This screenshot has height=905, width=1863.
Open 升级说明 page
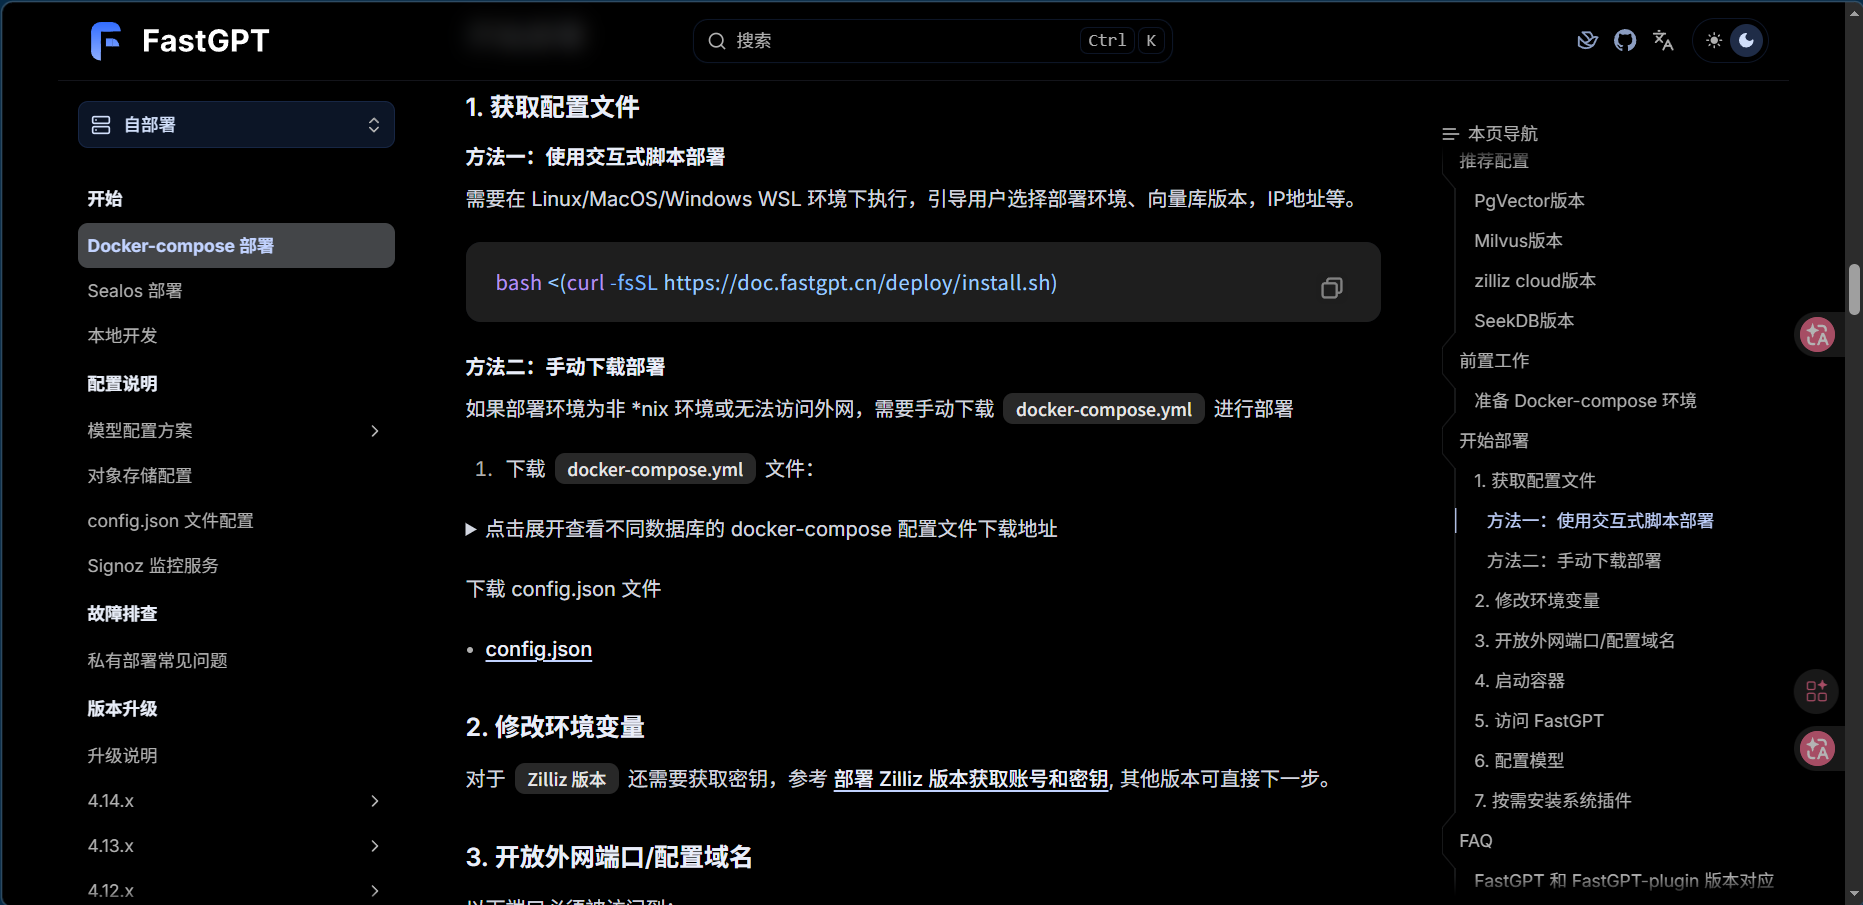(122, 756)
